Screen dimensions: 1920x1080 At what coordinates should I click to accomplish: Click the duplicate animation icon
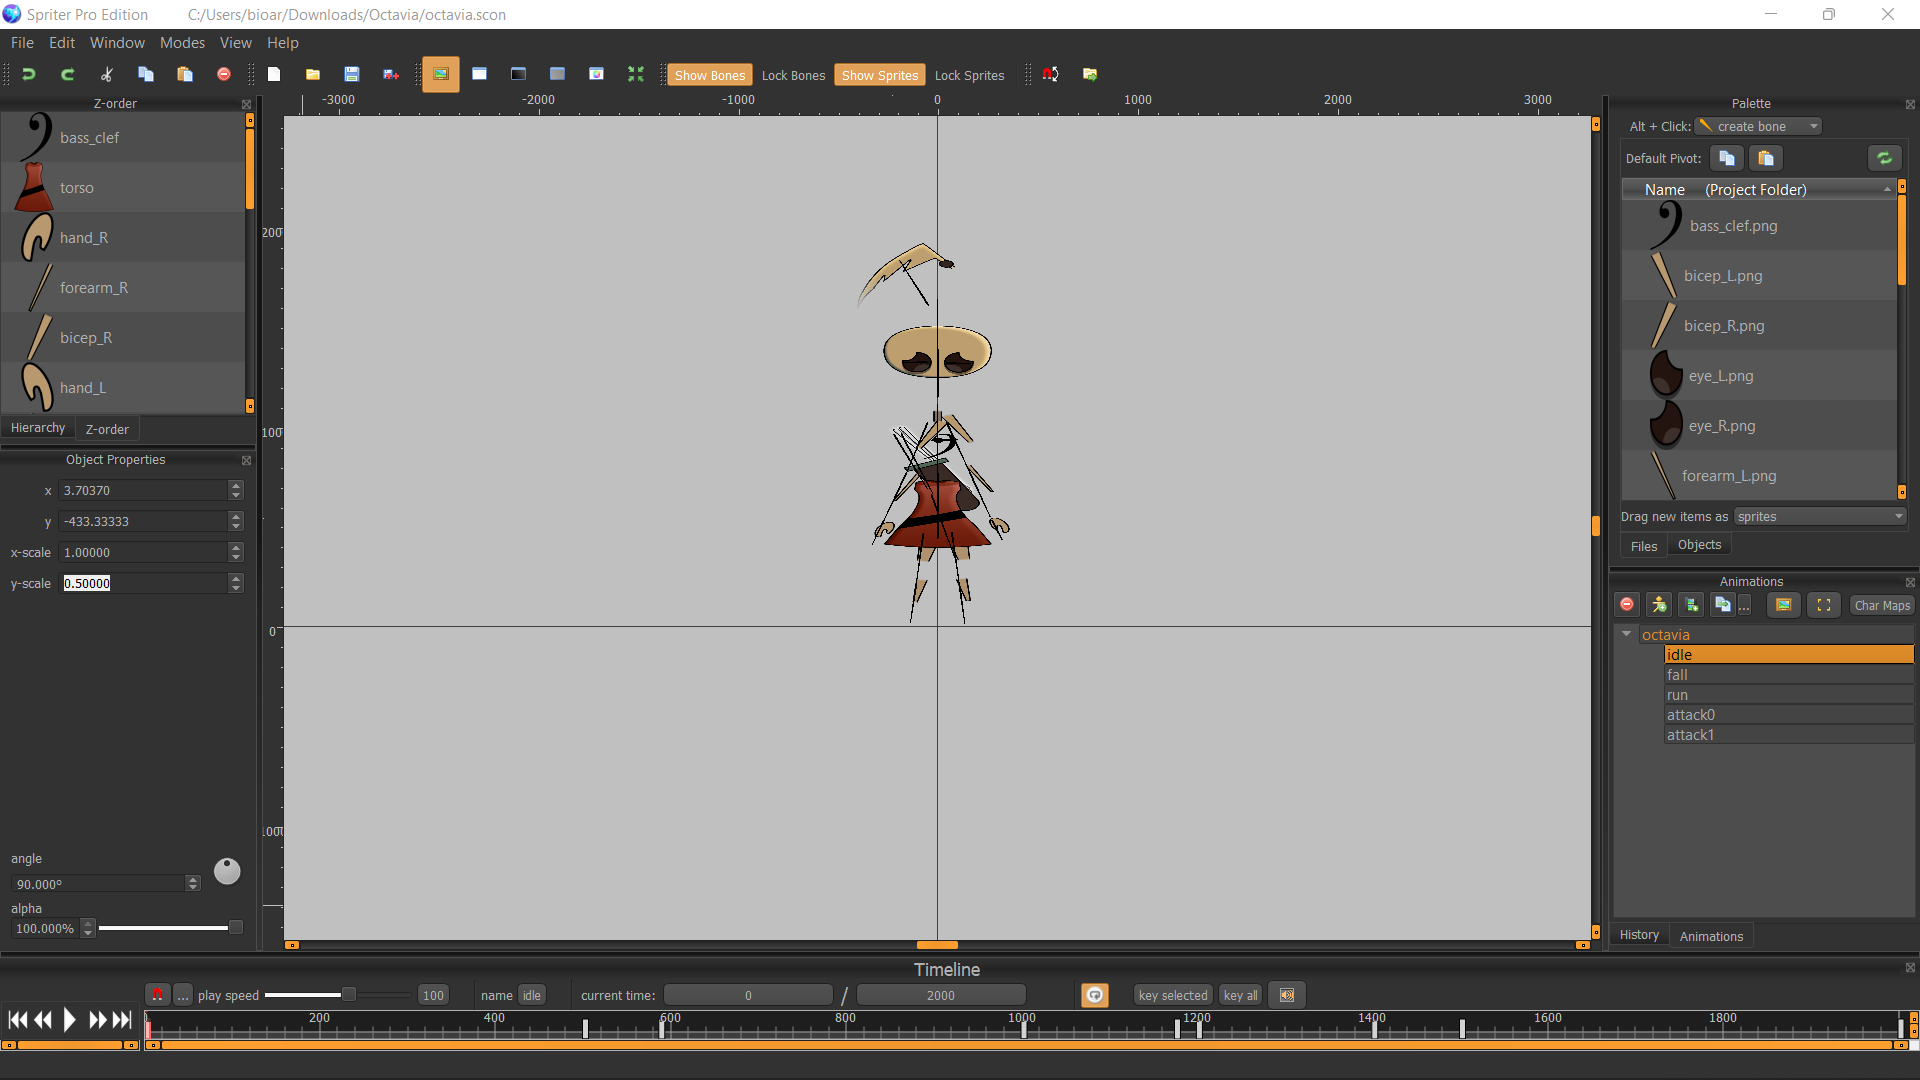click(1723, 605)
